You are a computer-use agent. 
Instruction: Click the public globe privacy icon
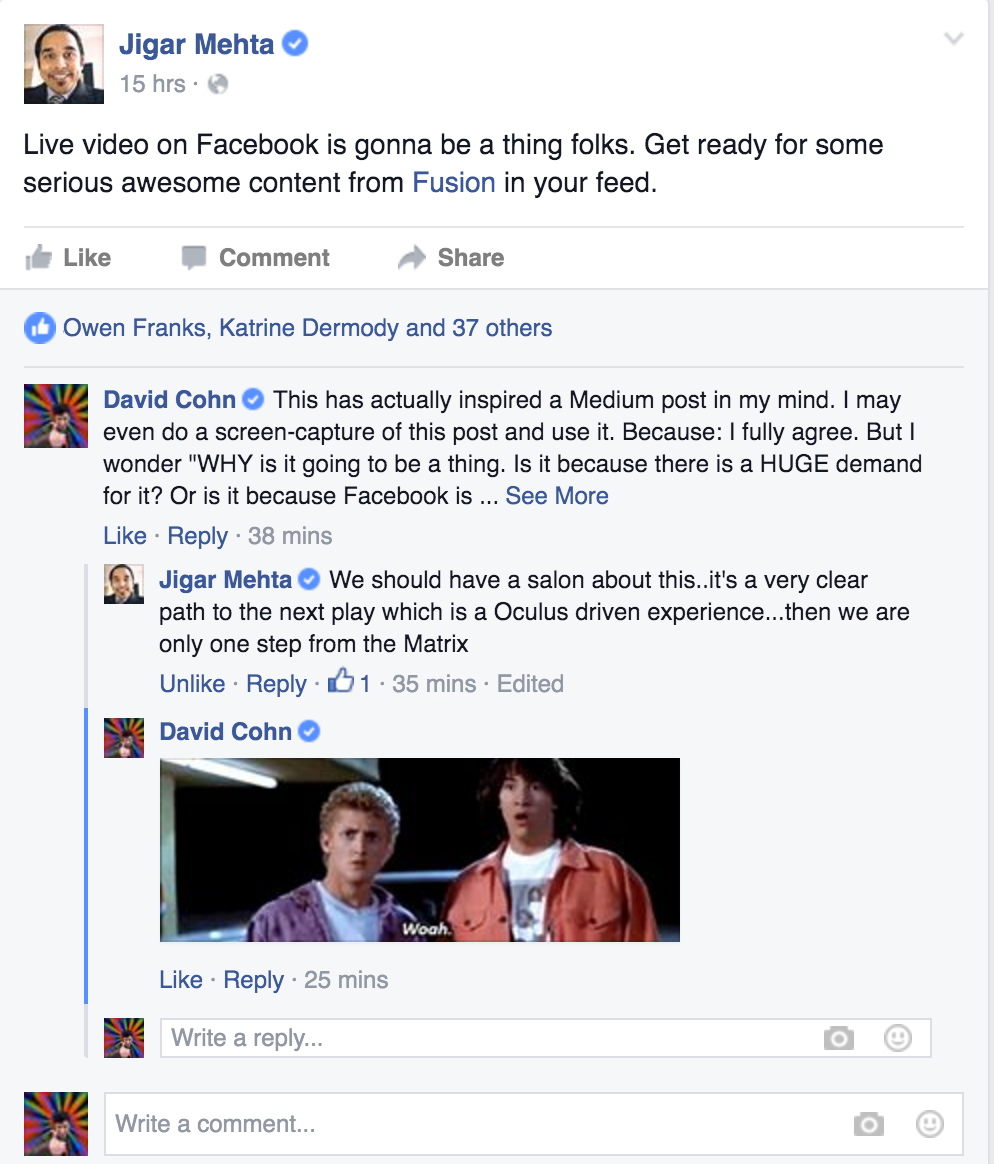tap(218, 84)
